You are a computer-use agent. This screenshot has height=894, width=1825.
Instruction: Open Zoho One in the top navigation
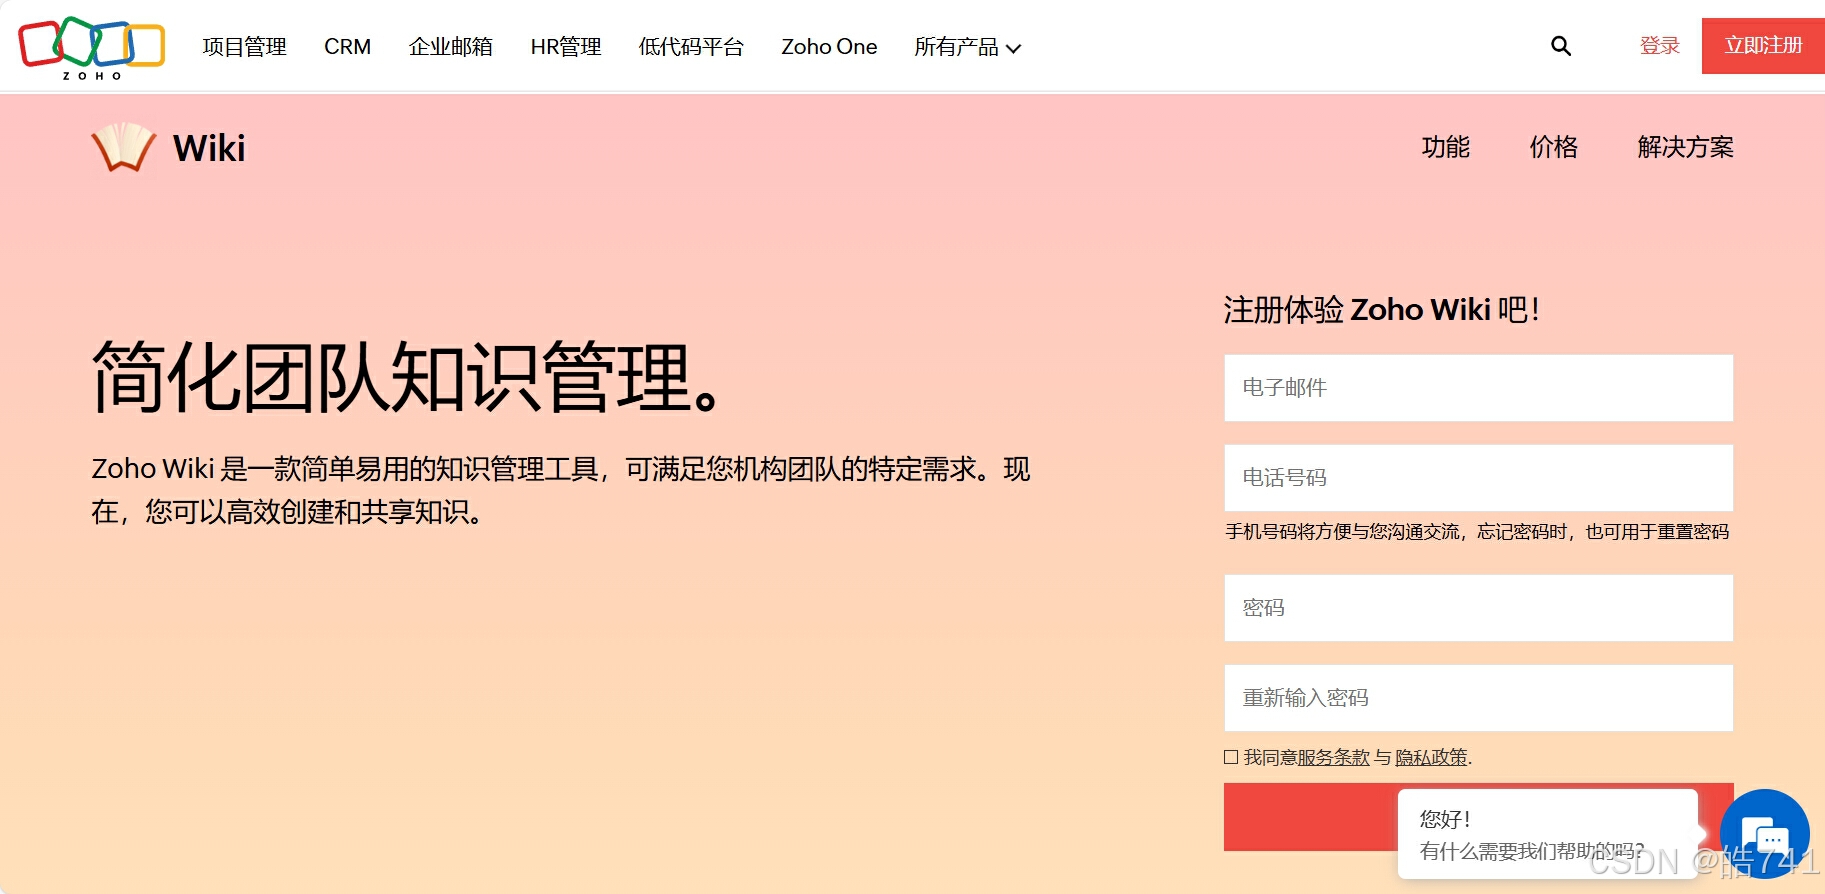[829, 47]
